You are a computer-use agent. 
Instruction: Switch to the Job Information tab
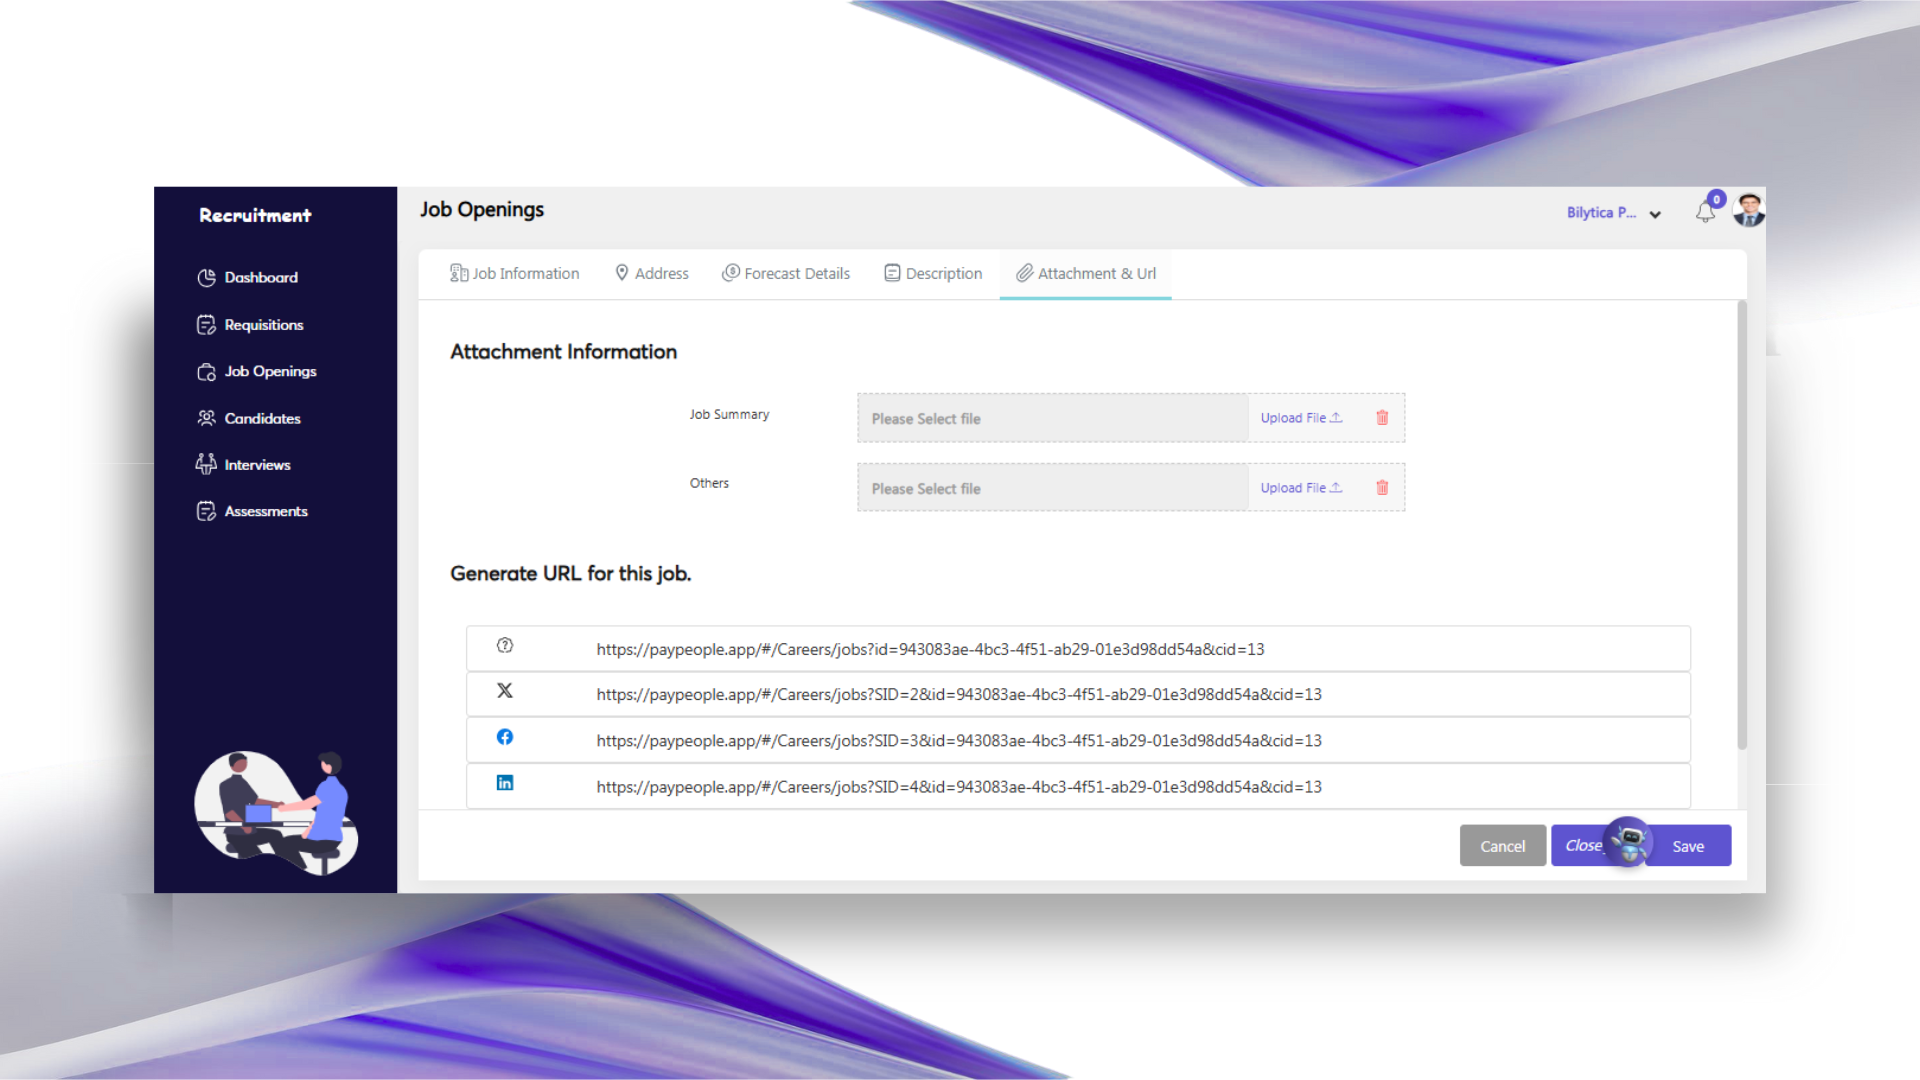pyautogui.click(x=515, y=274)
